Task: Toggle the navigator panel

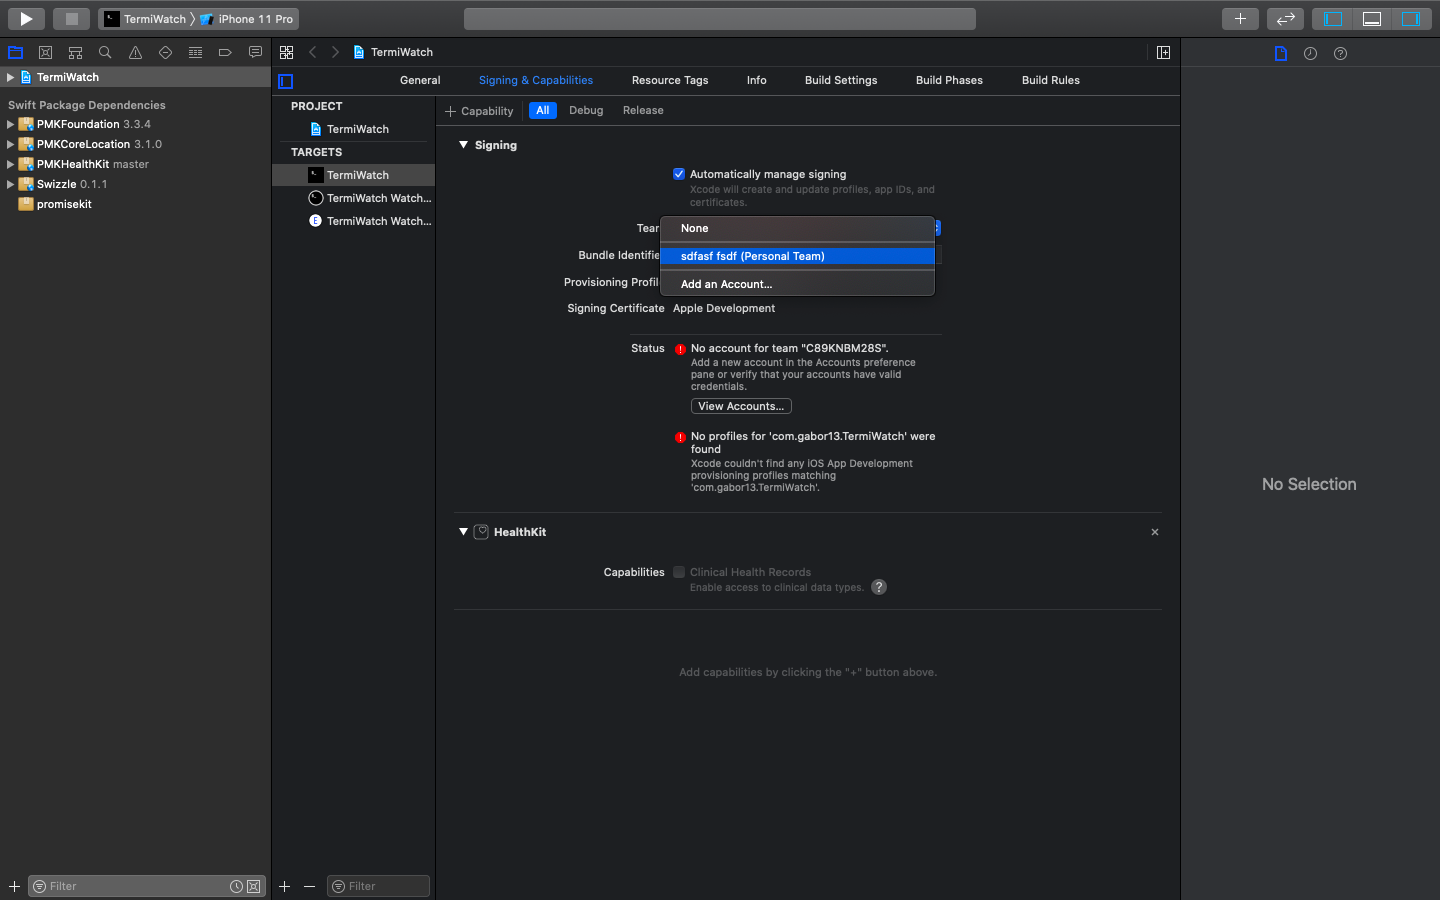Action: click(1333, 18)
